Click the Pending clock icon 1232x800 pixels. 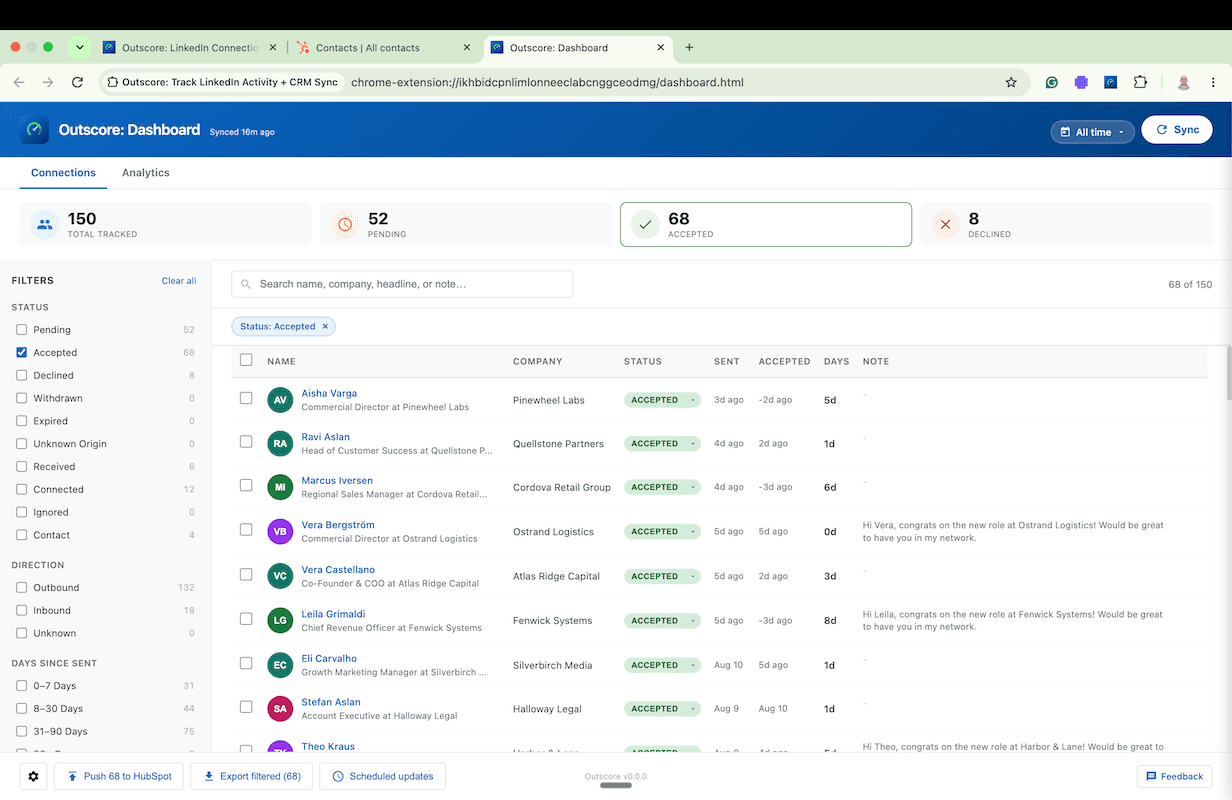tap(345, 225)
